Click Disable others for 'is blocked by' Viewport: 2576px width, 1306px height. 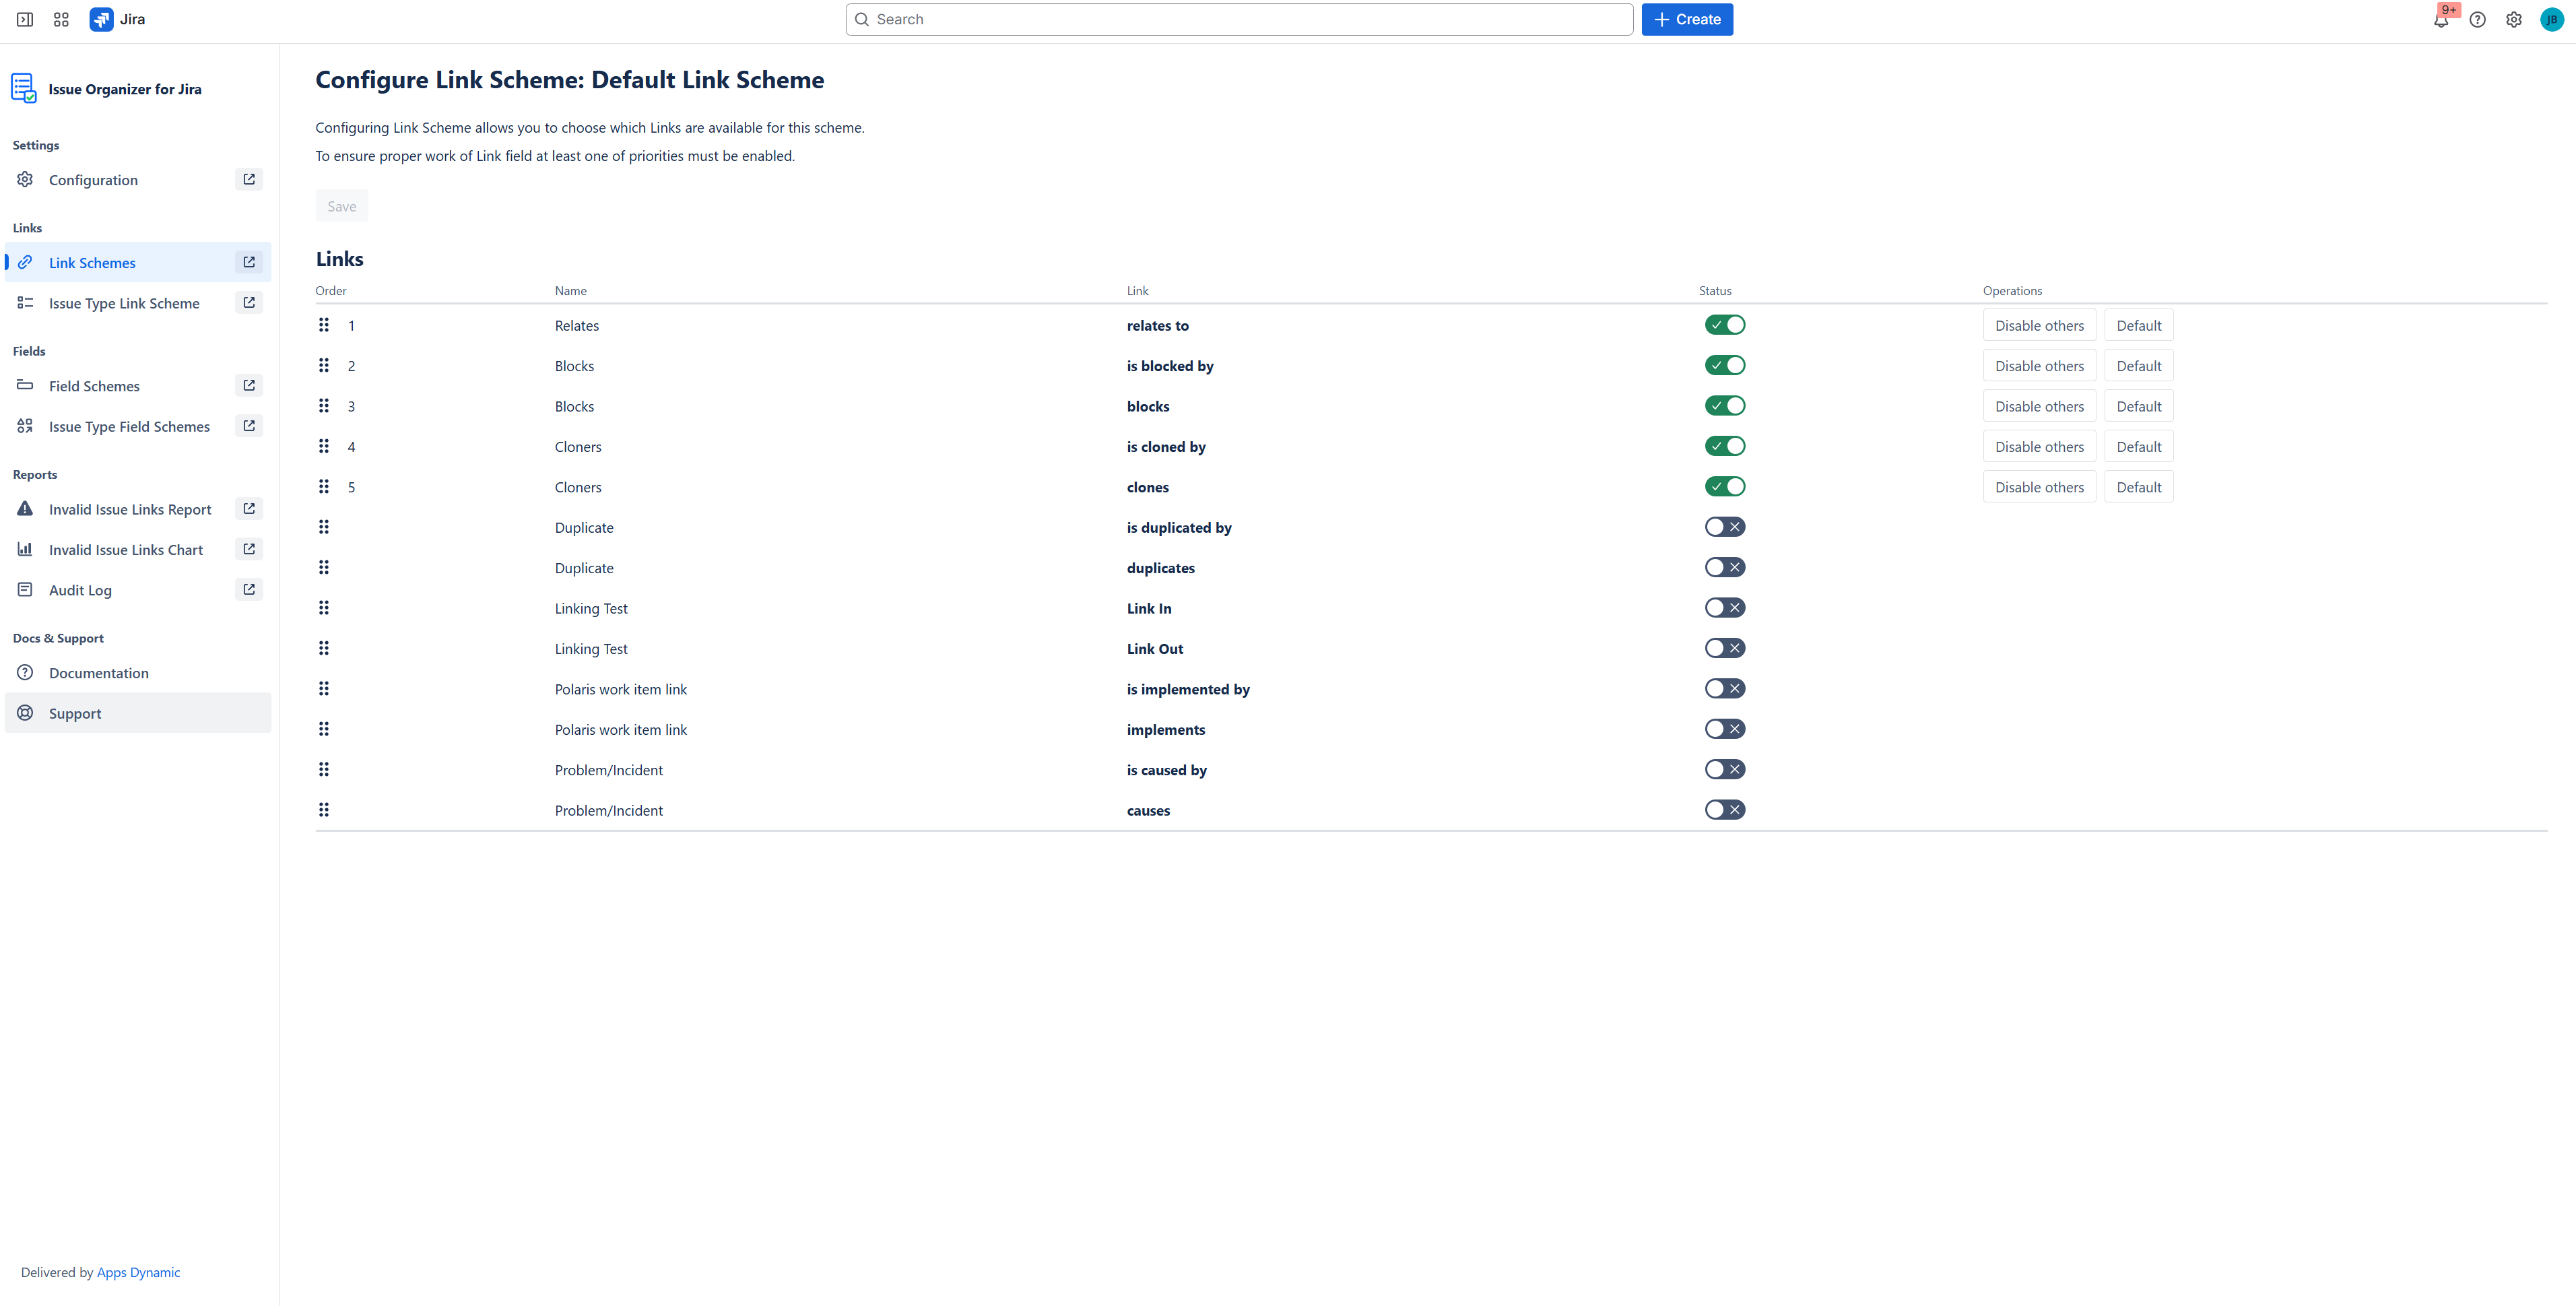(x=2039, y=366)
